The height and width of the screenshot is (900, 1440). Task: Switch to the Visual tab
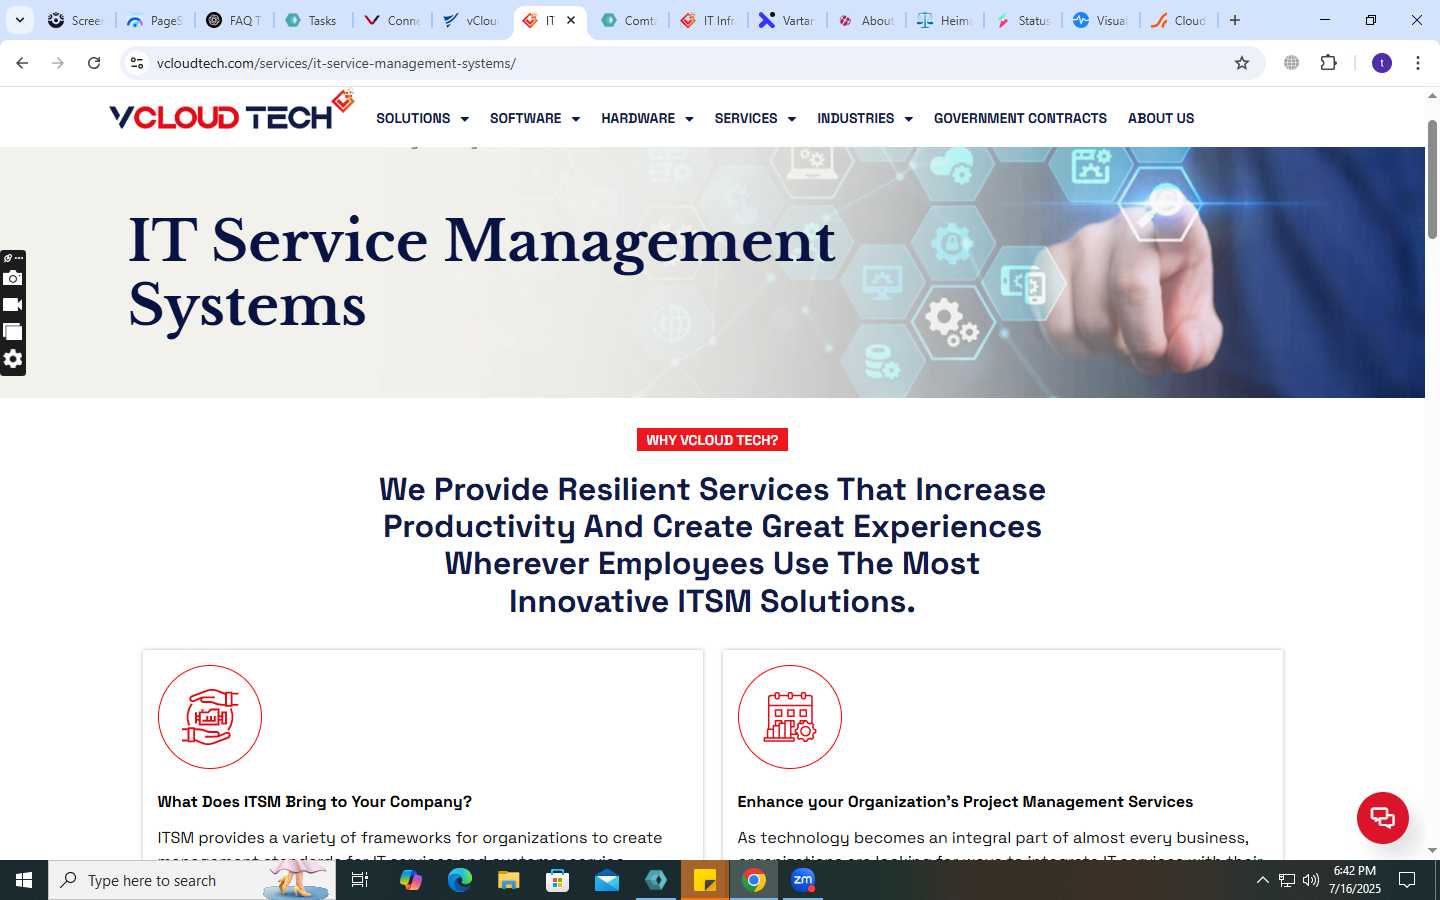1101,20
